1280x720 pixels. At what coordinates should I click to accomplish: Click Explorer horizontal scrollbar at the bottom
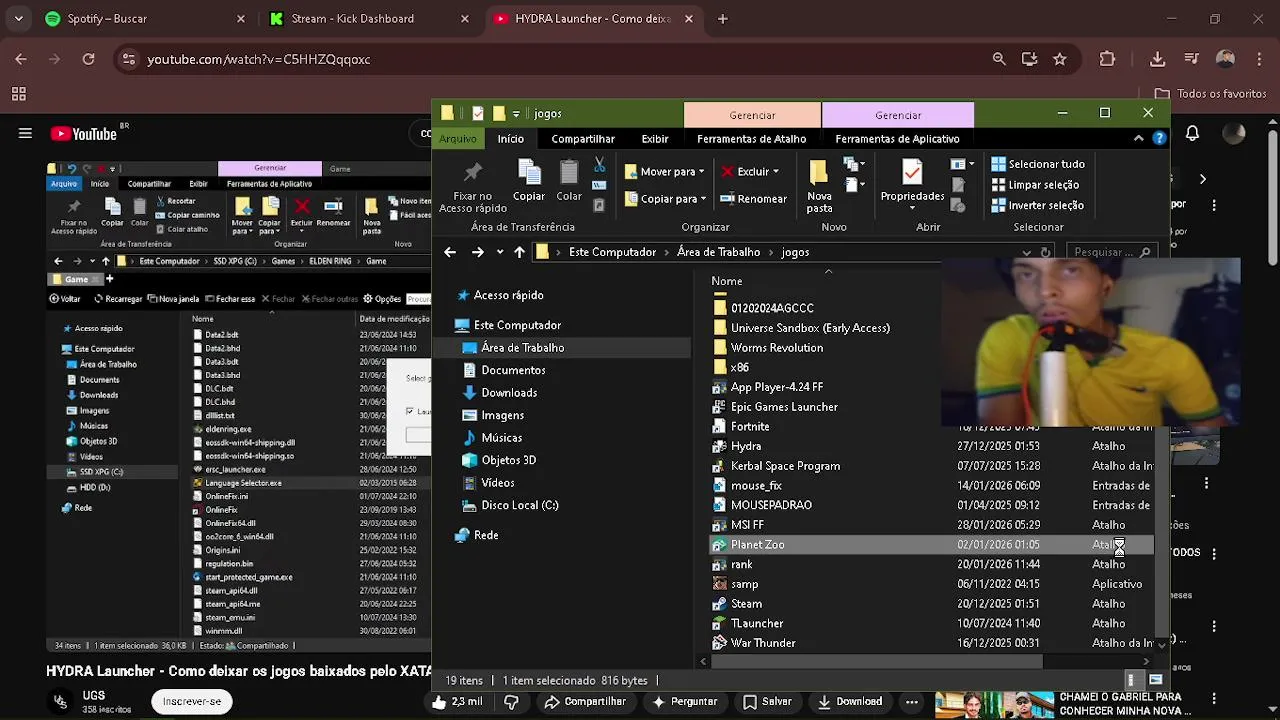pos(878,661)
